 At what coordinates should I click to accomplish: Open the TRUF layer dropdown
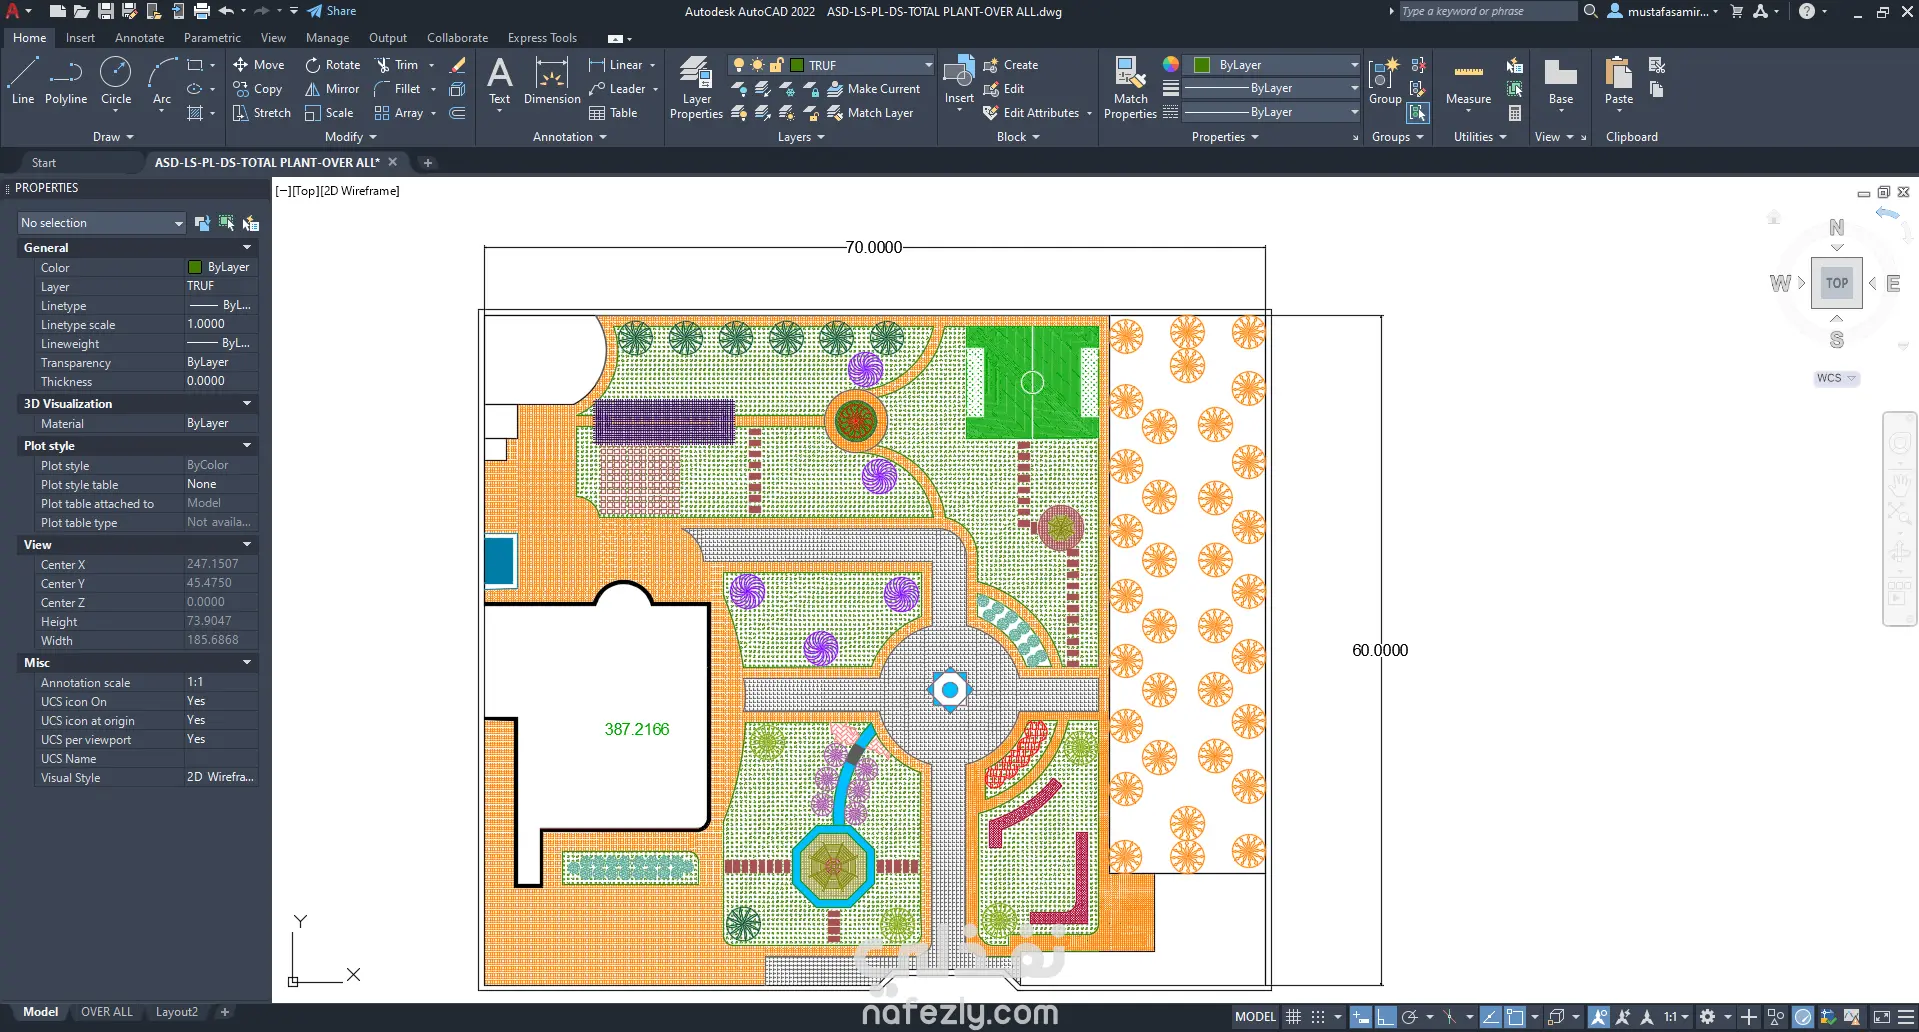[928, 65]
